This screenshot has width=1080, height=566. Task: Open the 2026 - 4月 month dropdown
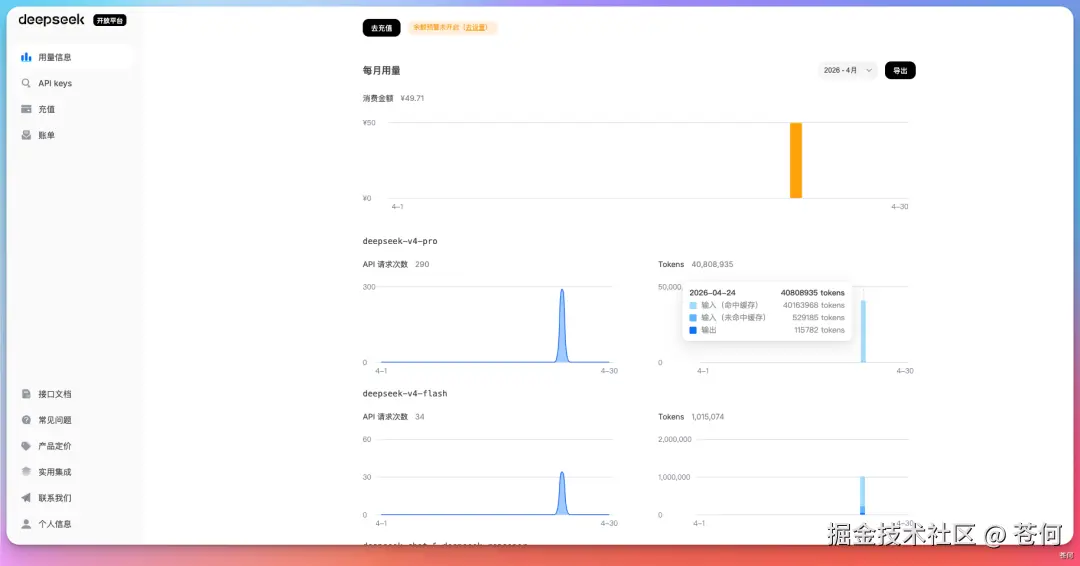848,70
